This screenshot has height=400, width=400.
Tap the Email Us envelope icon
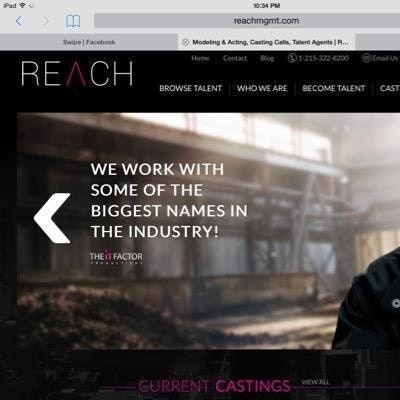[366, 58]
